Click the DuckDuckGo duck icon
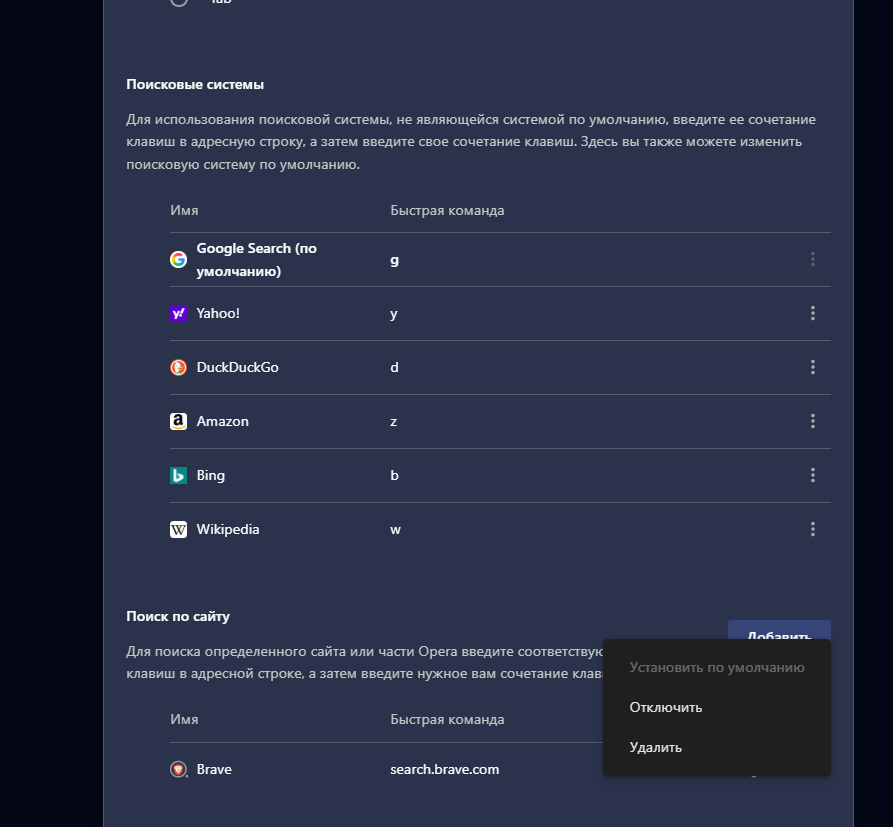Viewport: 893px width, 827px height. [178, 368]
